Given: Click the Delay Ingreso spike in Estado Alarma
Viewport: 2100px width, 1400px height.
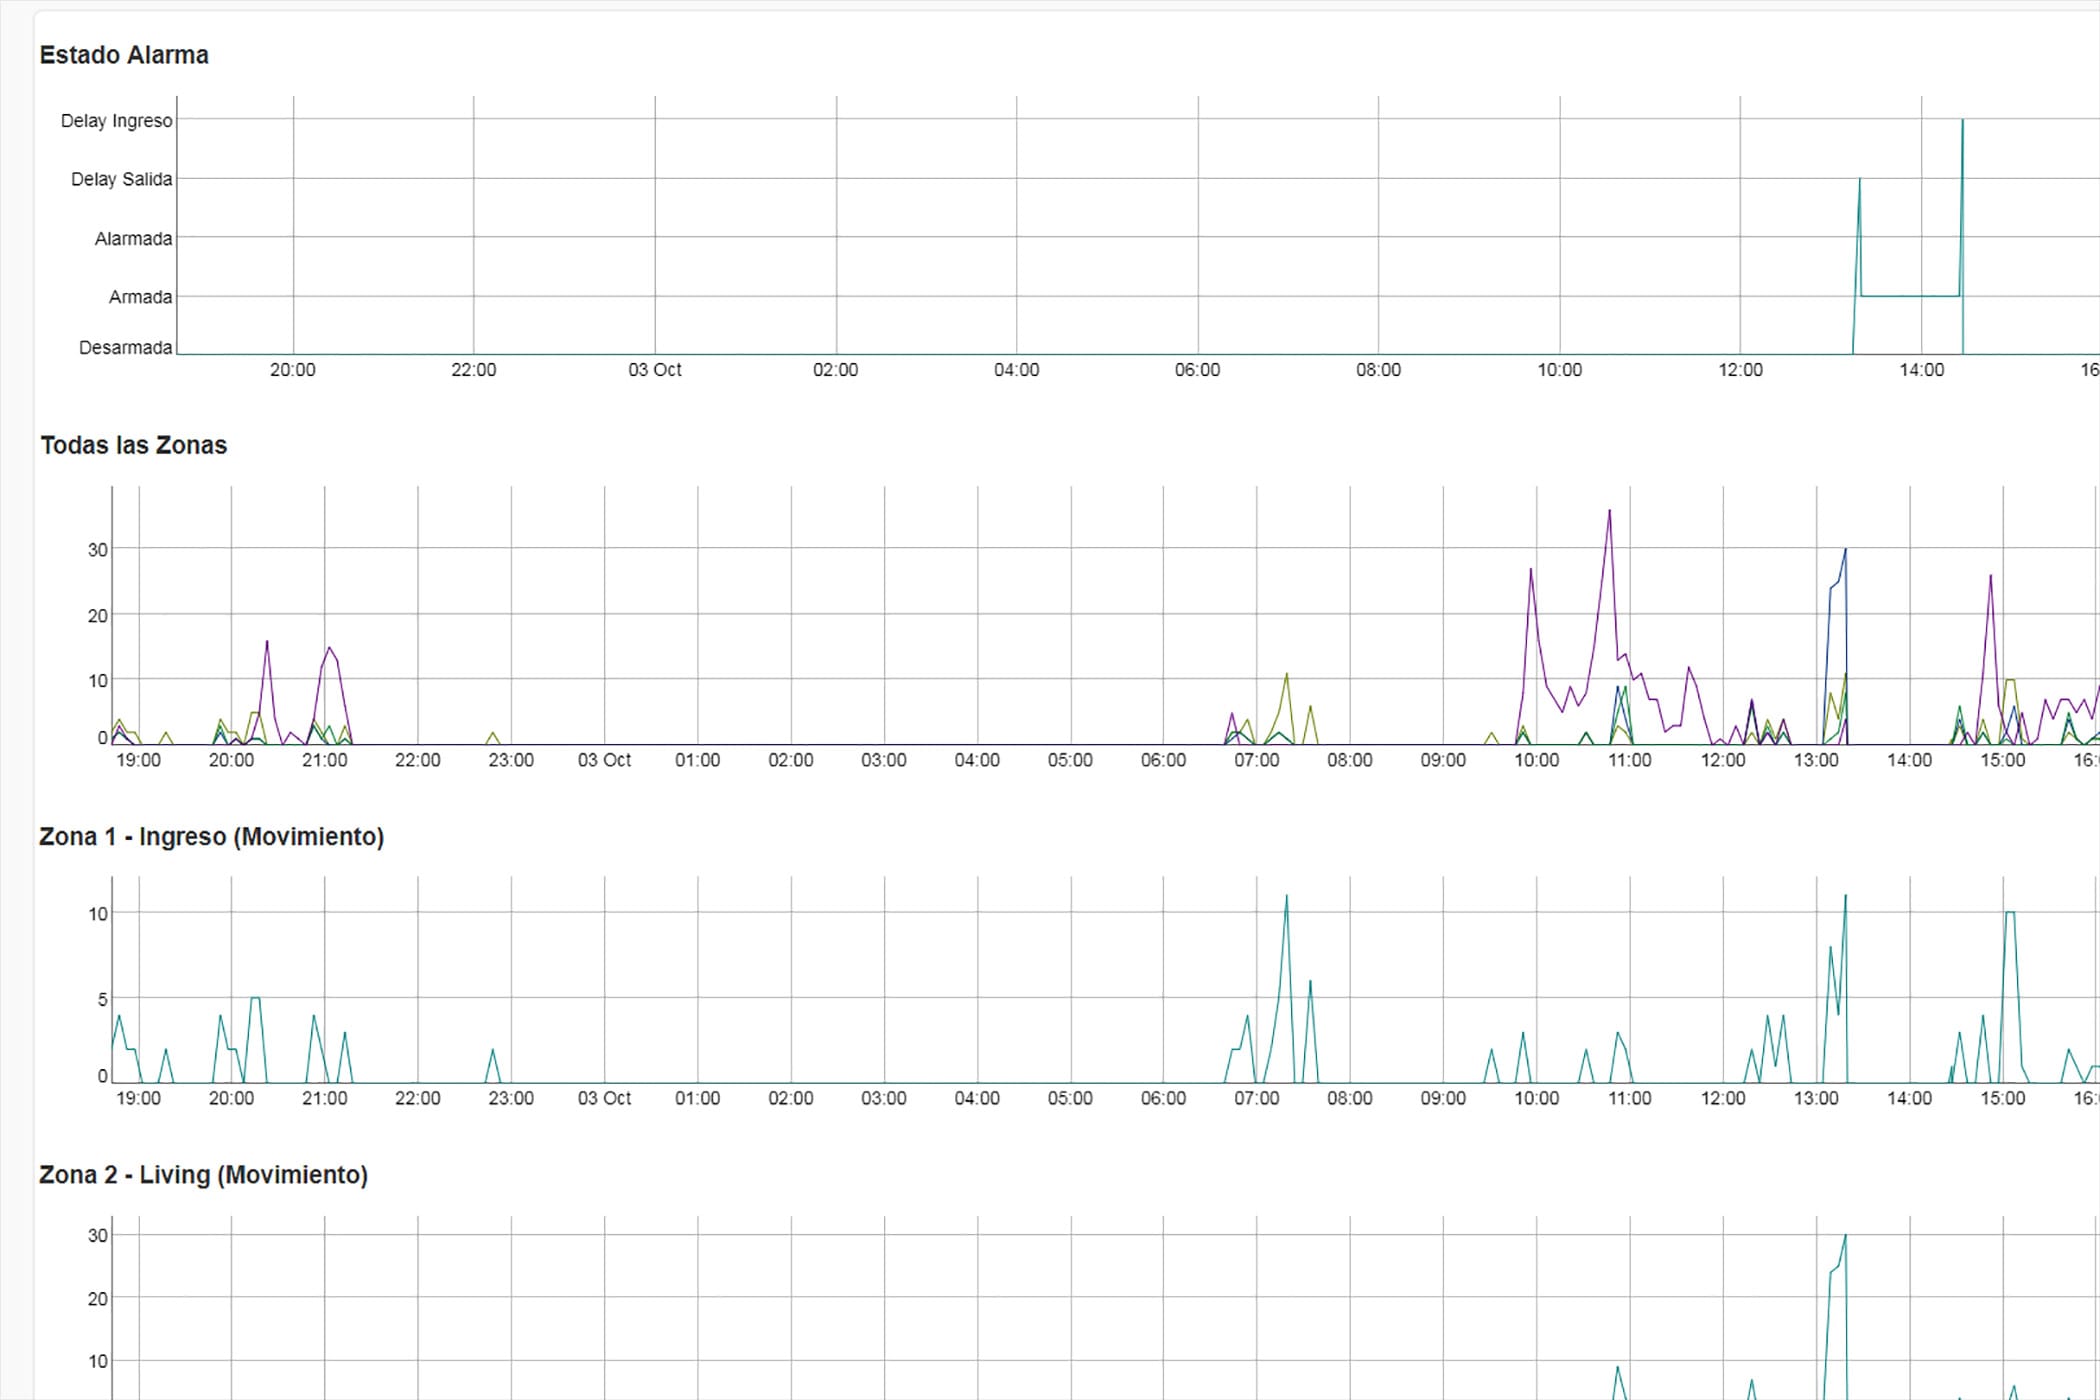Looking at the screenshot, I should pyautogui.click(x=1962, y=121).
